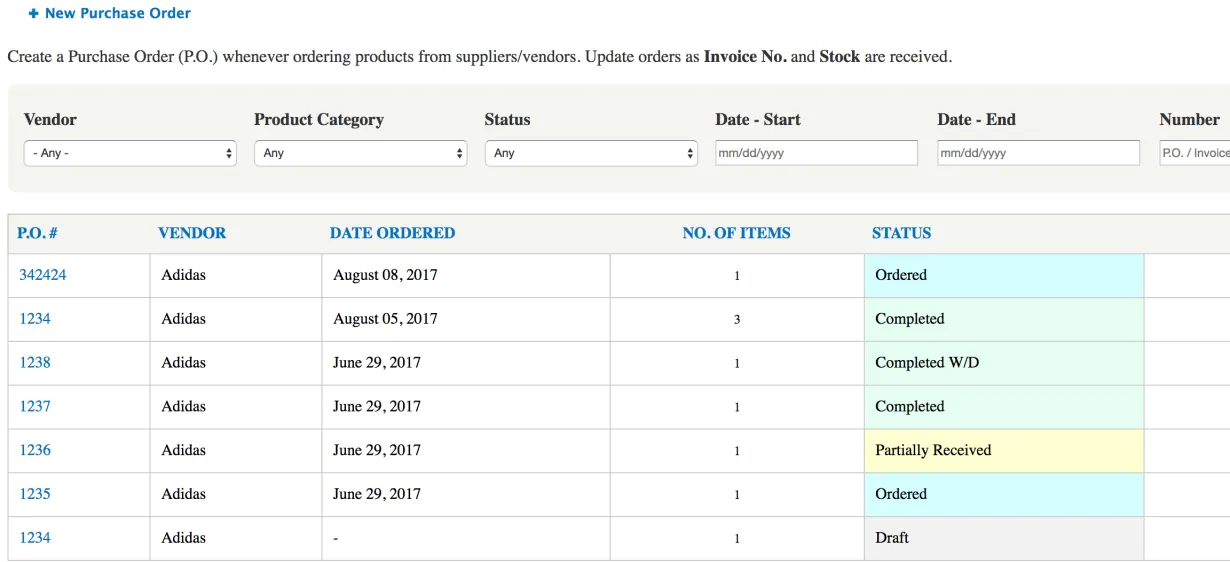Click the Completed W/D status cell
Screen dimensions: 1230x562
1004,363
